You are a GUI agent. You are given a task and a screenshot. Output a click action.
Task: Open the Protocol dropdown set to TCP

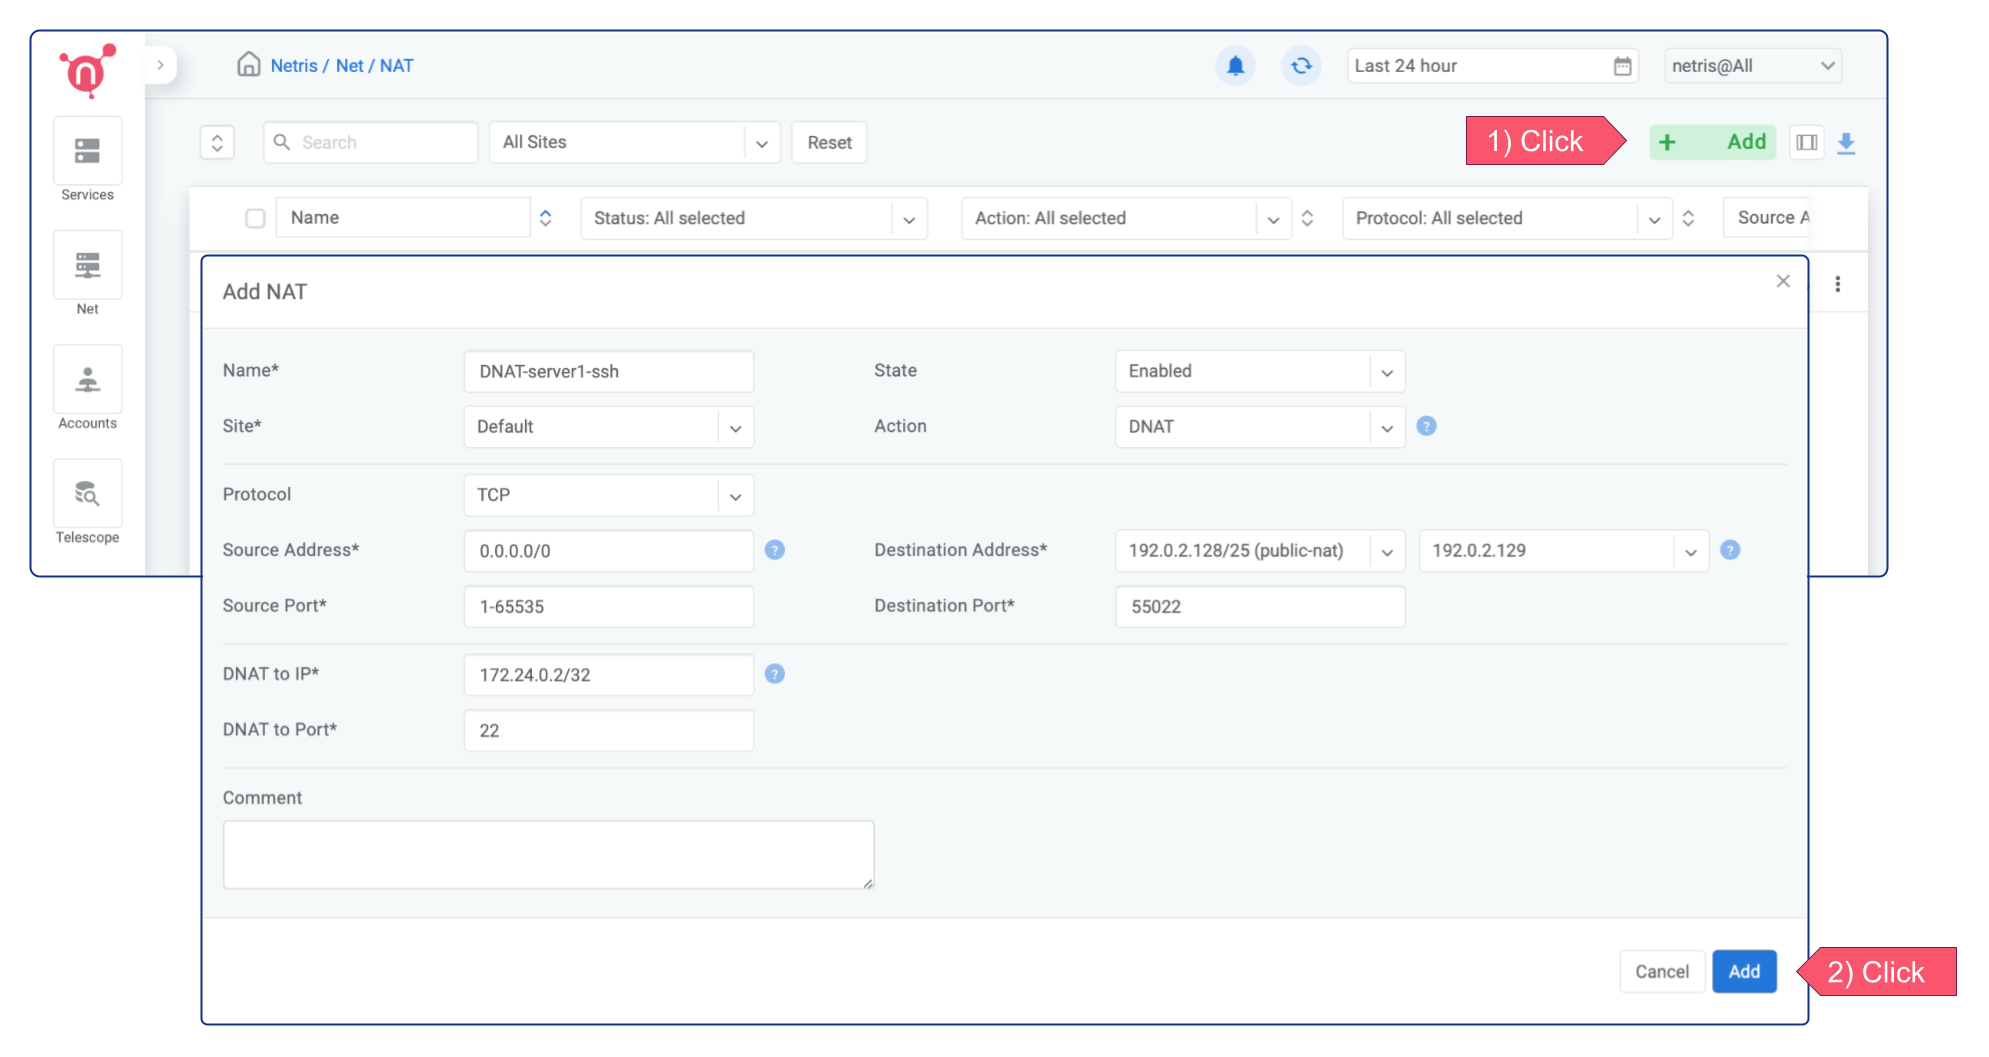coord(608,495)
